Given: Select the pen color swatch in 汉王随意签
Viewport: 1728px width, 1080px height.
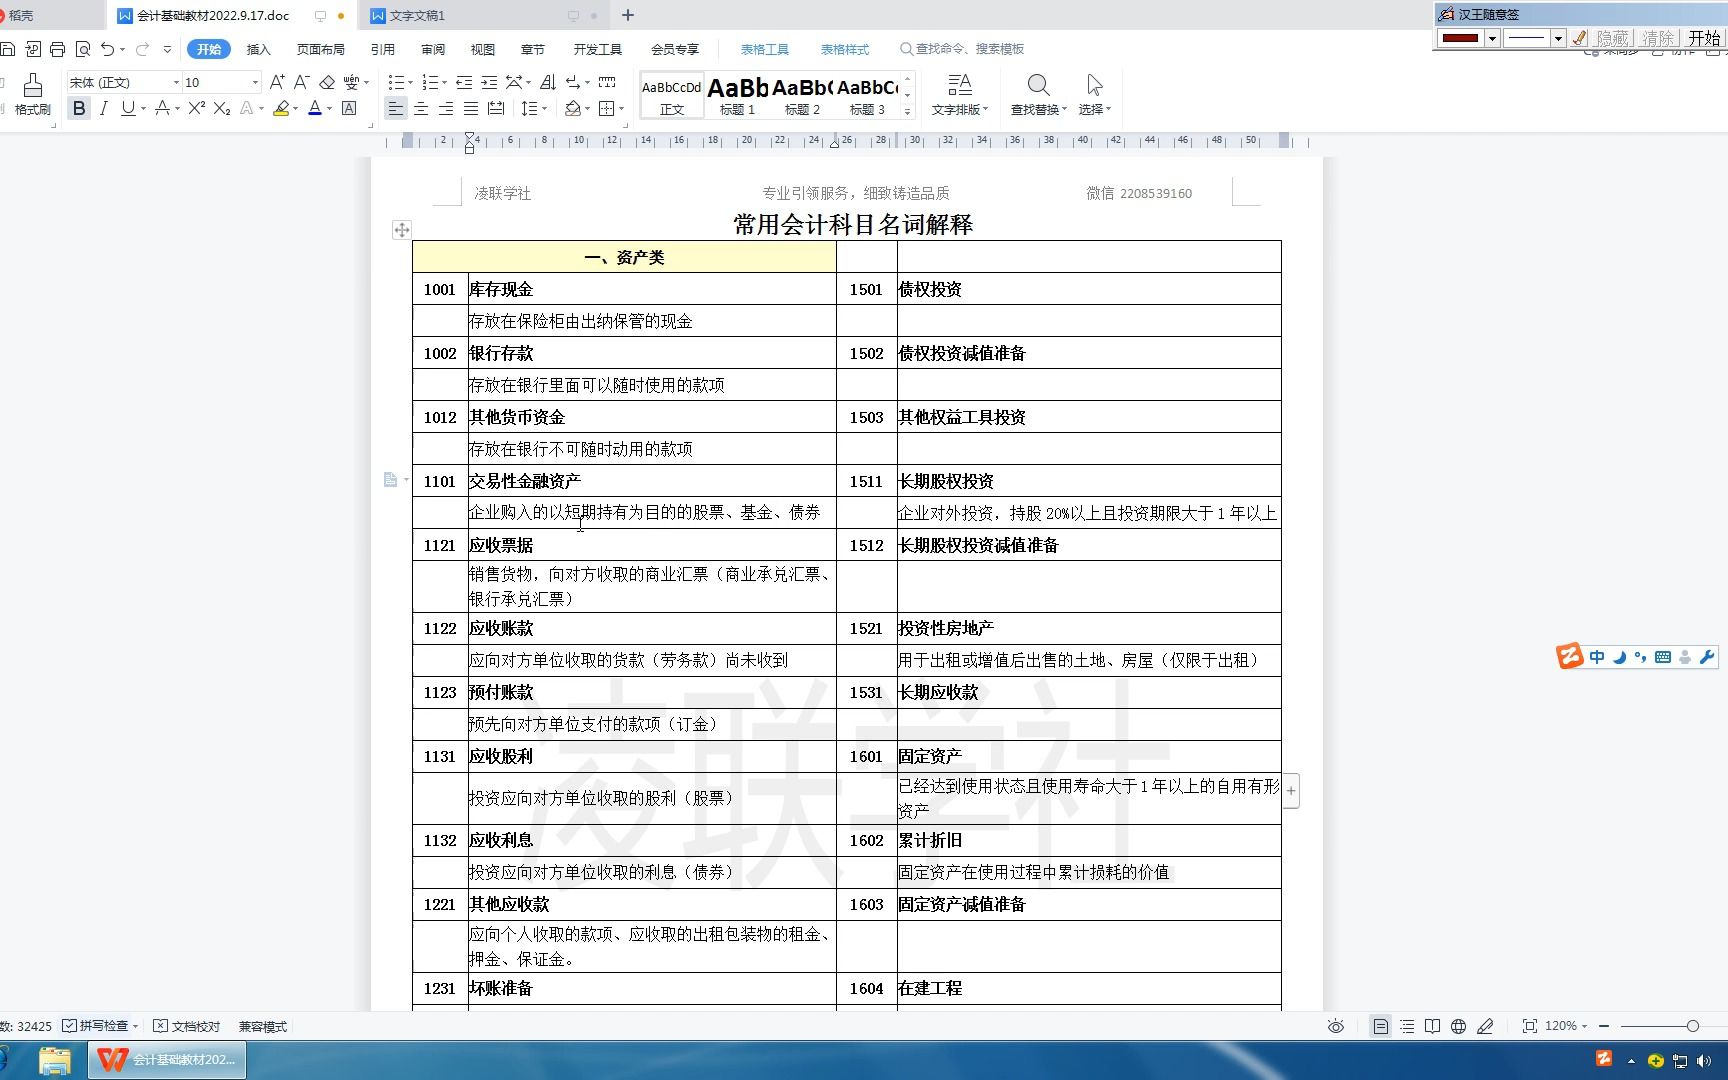Looking at the screenshot, I should point(1461,38).
